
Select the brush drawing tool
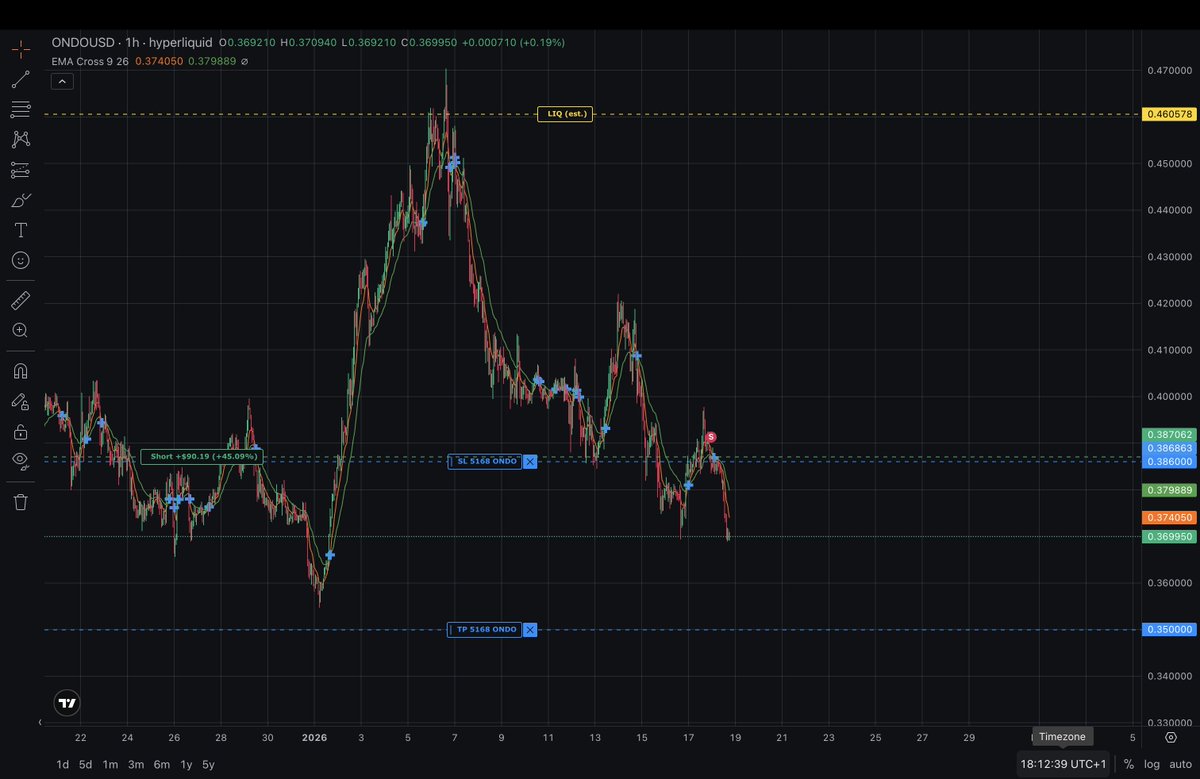(x=20, y=200)
